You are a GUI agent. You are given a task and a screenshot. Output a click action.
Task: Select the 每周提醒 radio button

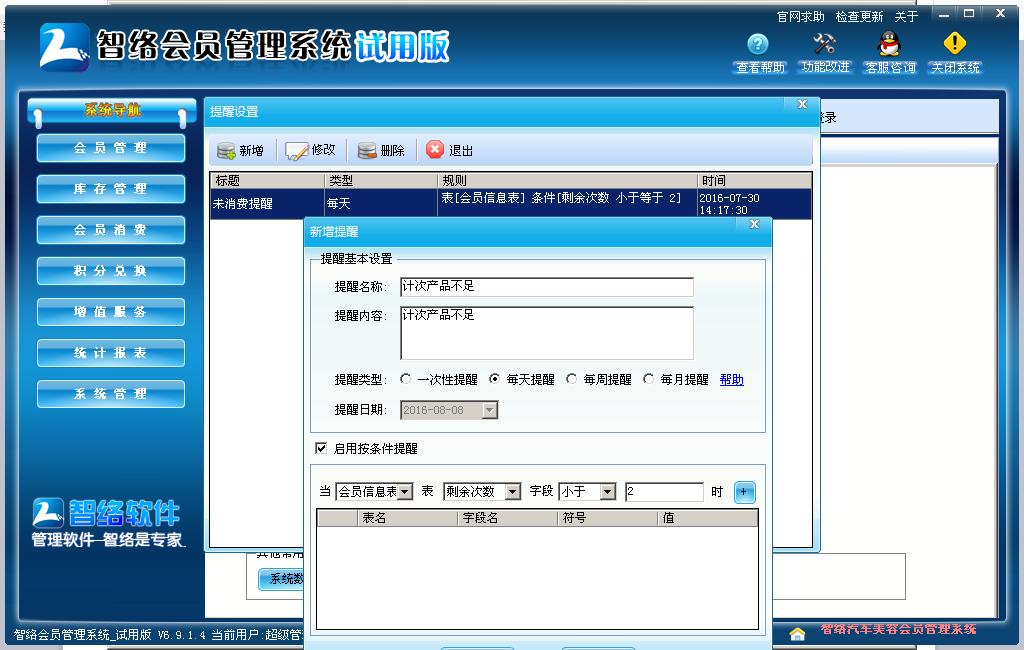point(570,378)
